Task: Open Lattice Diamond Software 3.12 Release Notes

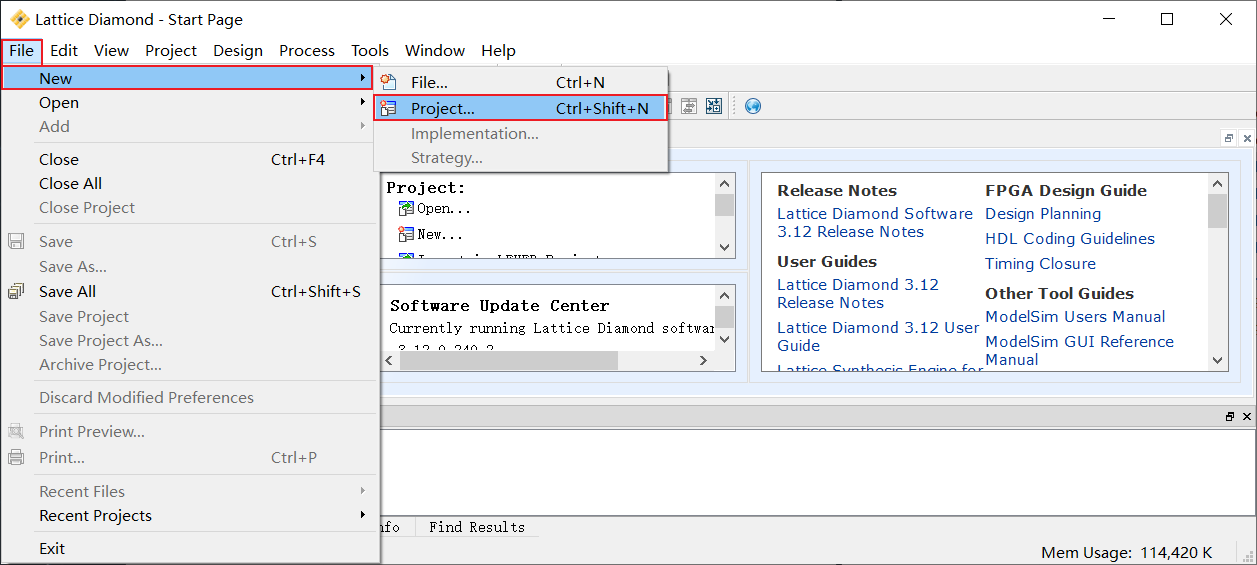Action: 875,223
